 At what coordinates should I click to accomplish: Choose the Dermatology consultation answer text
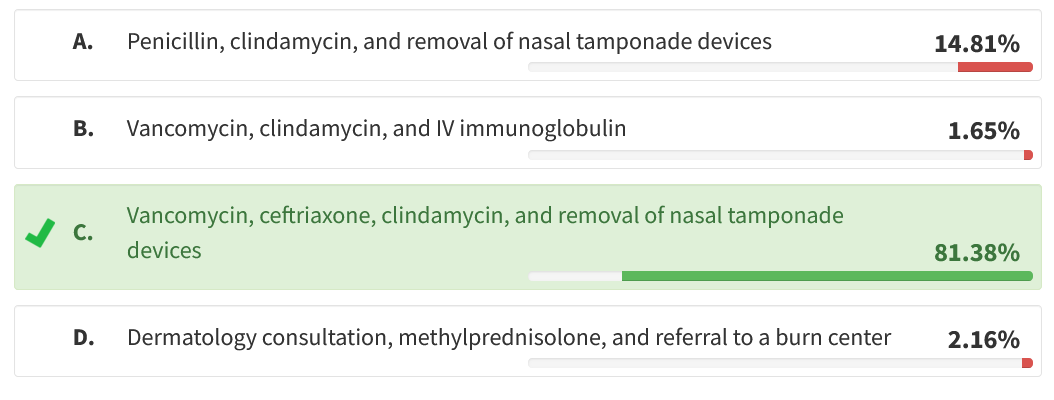pyautogui.click(x=508, y=338)
